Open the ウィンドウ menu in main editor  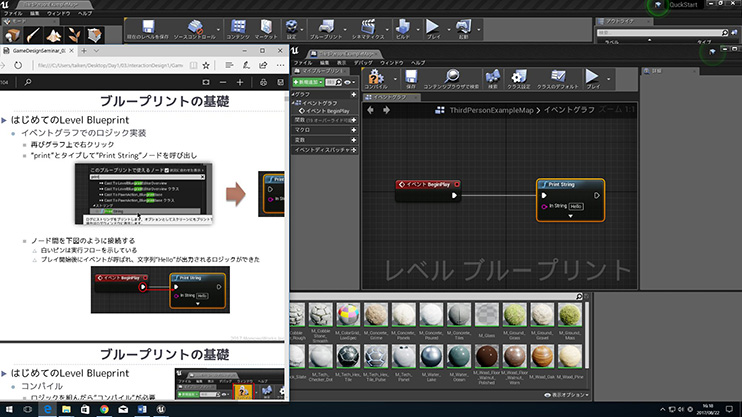pyautogui.click(x=58, y=13)
